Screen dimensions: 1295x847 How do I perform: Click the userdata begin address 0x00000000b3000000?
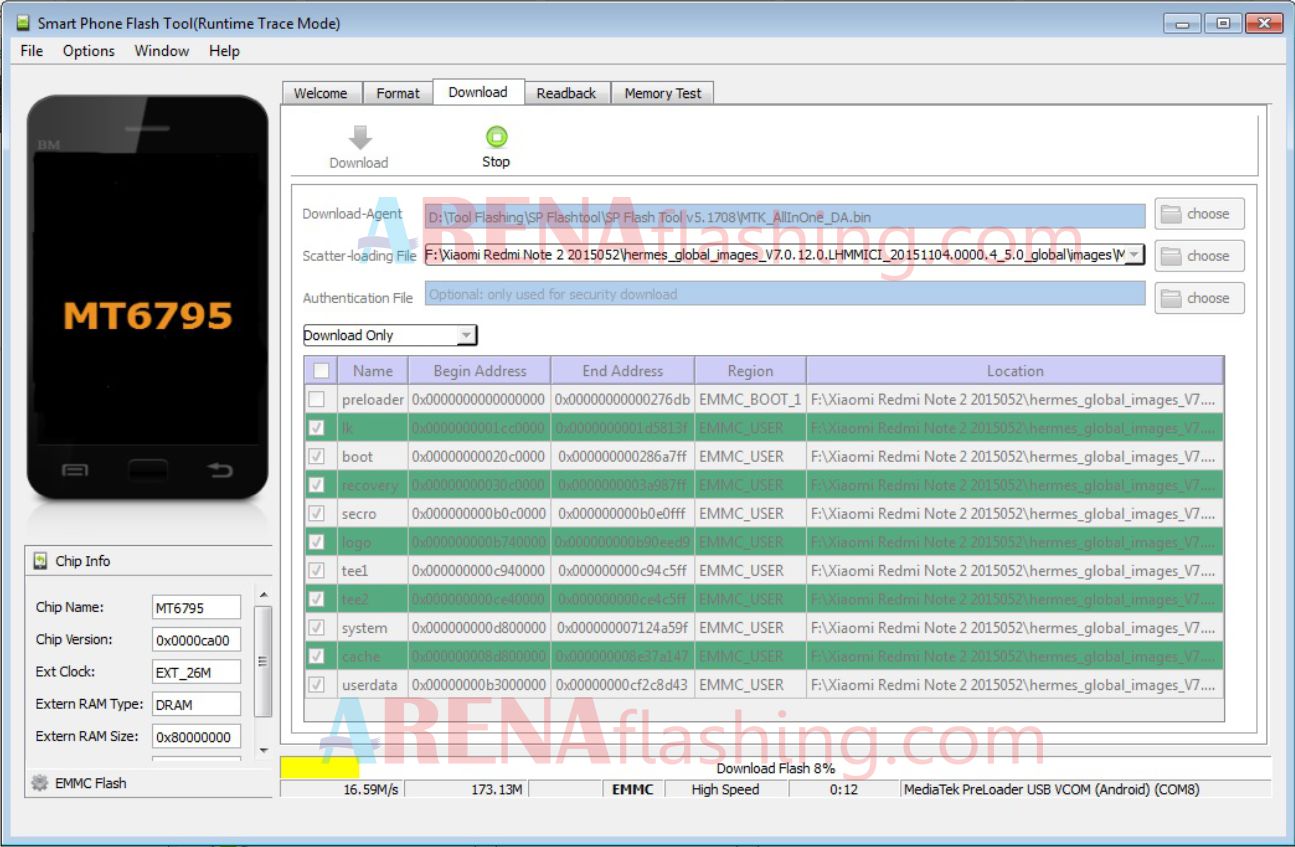point(480,685)
